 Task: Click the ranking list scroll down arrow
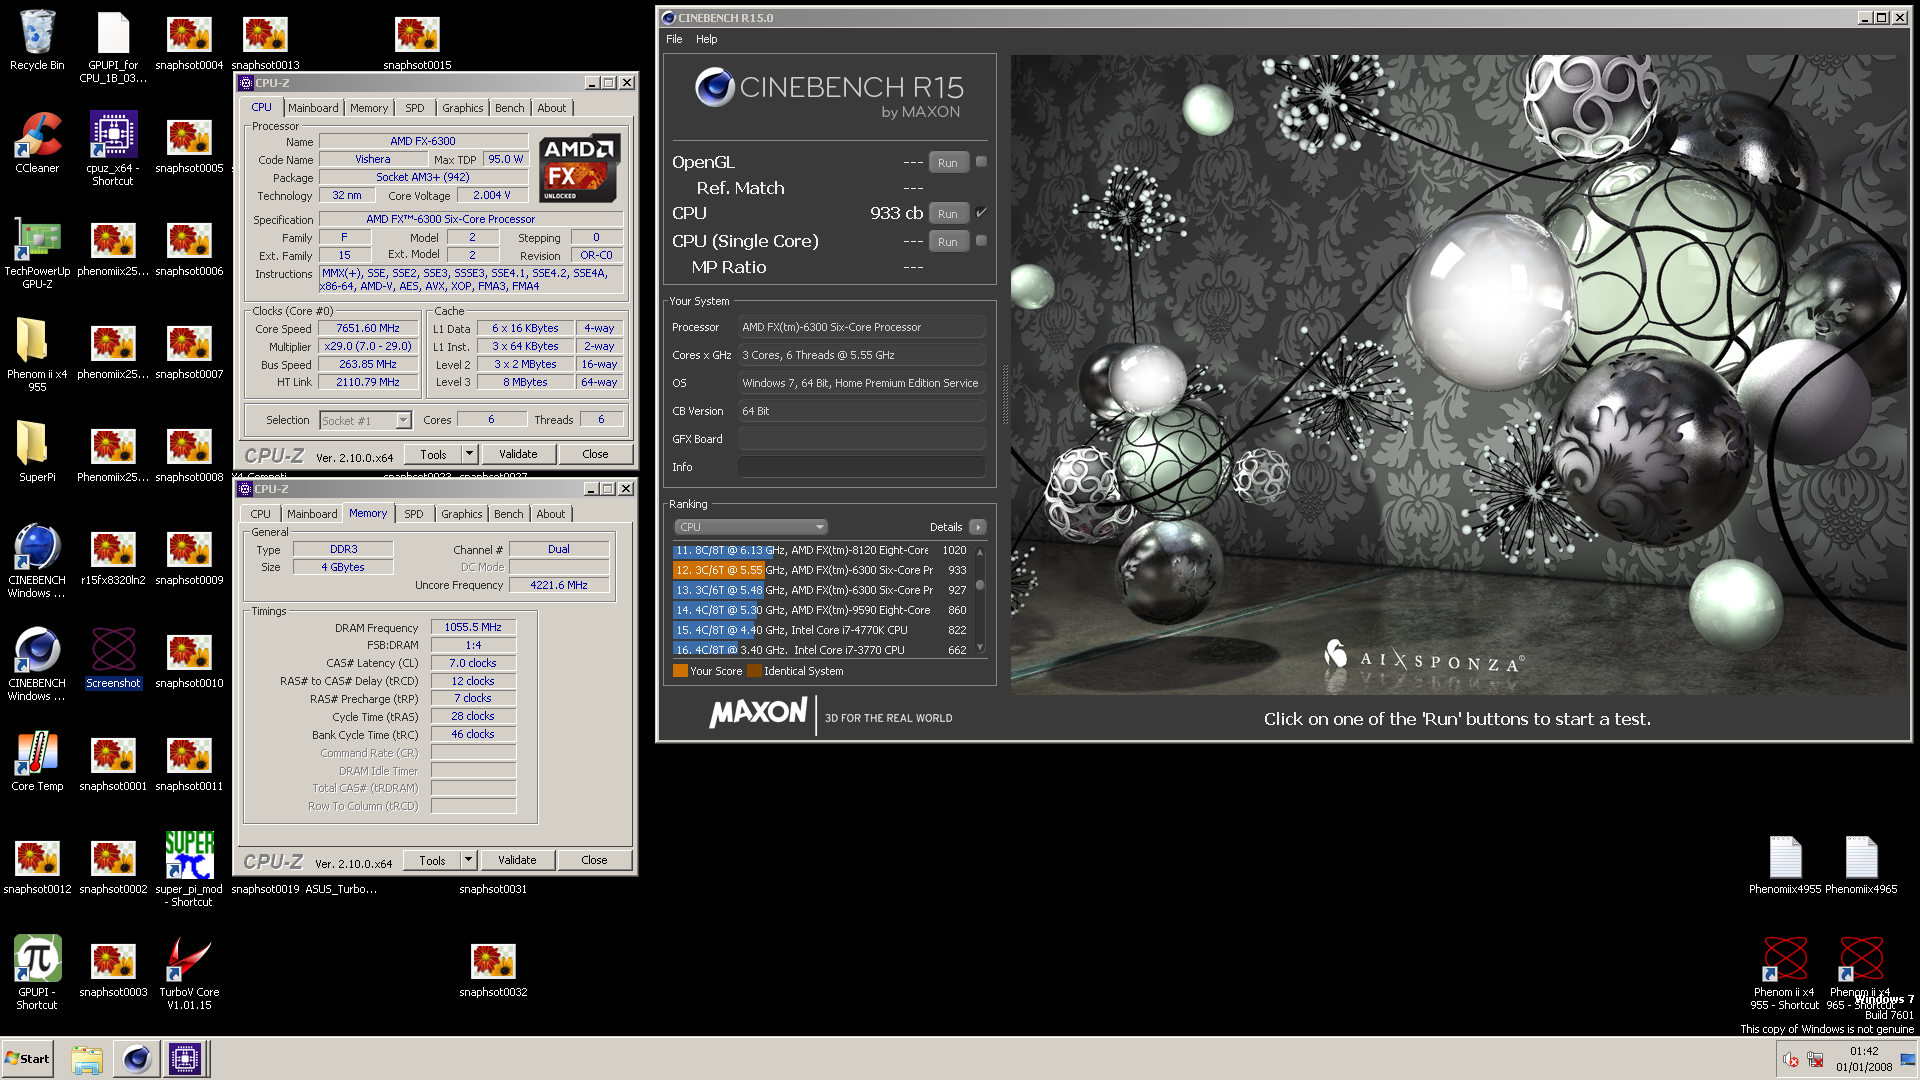980,648
